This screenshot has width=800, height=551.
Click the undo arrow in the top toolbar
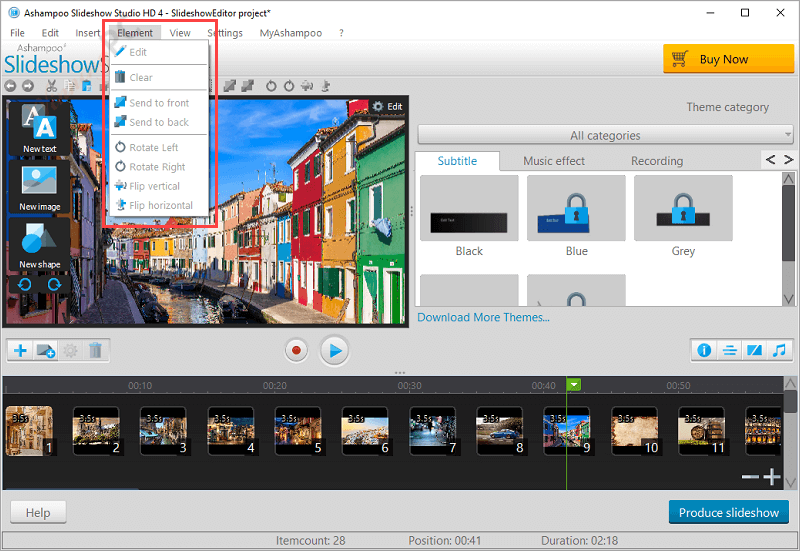coord(11,86)
